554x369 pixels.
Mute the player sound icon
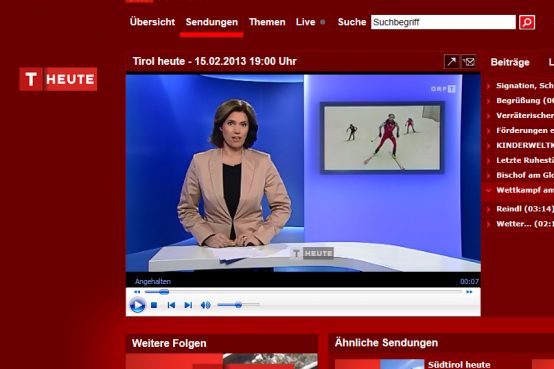(x=205, y=305)
